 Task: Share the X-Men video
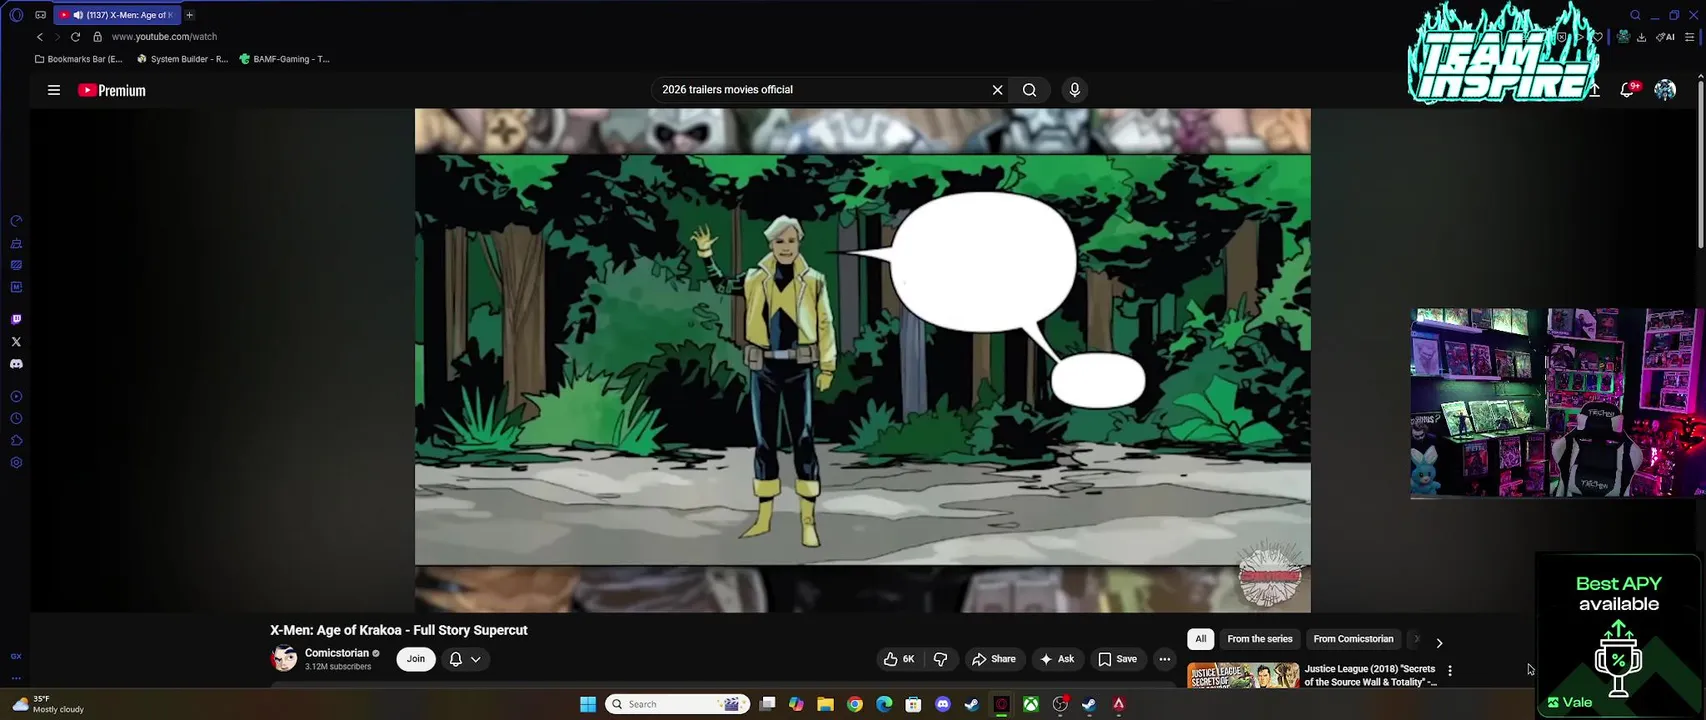tap(994, 659)
